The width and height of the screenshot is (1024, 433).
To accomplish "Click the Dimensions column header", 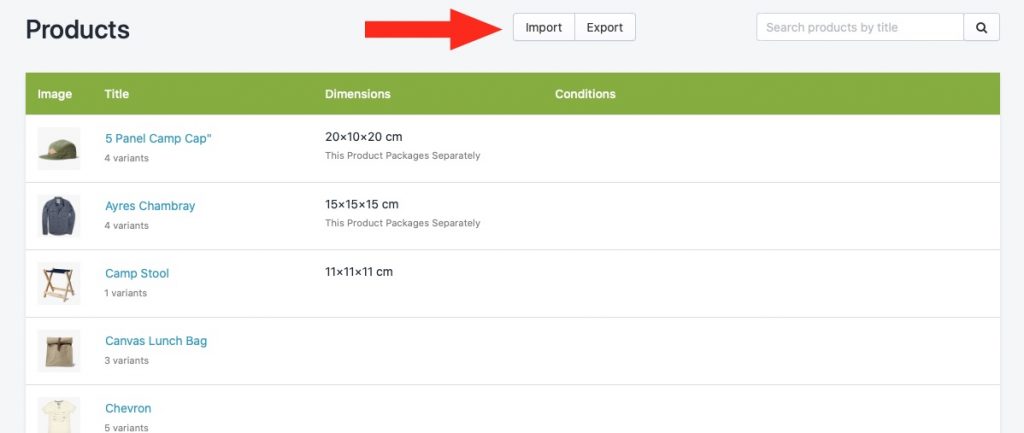I will click(x=358, y=94).
